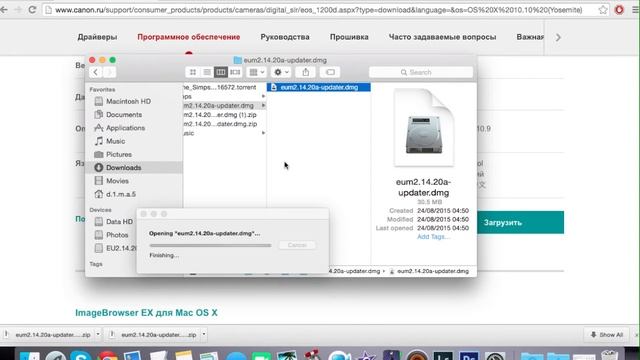Screen dimensions: 640x360
Task: Open the Драйверы tab on the Canon page
Action: point(97,37)
